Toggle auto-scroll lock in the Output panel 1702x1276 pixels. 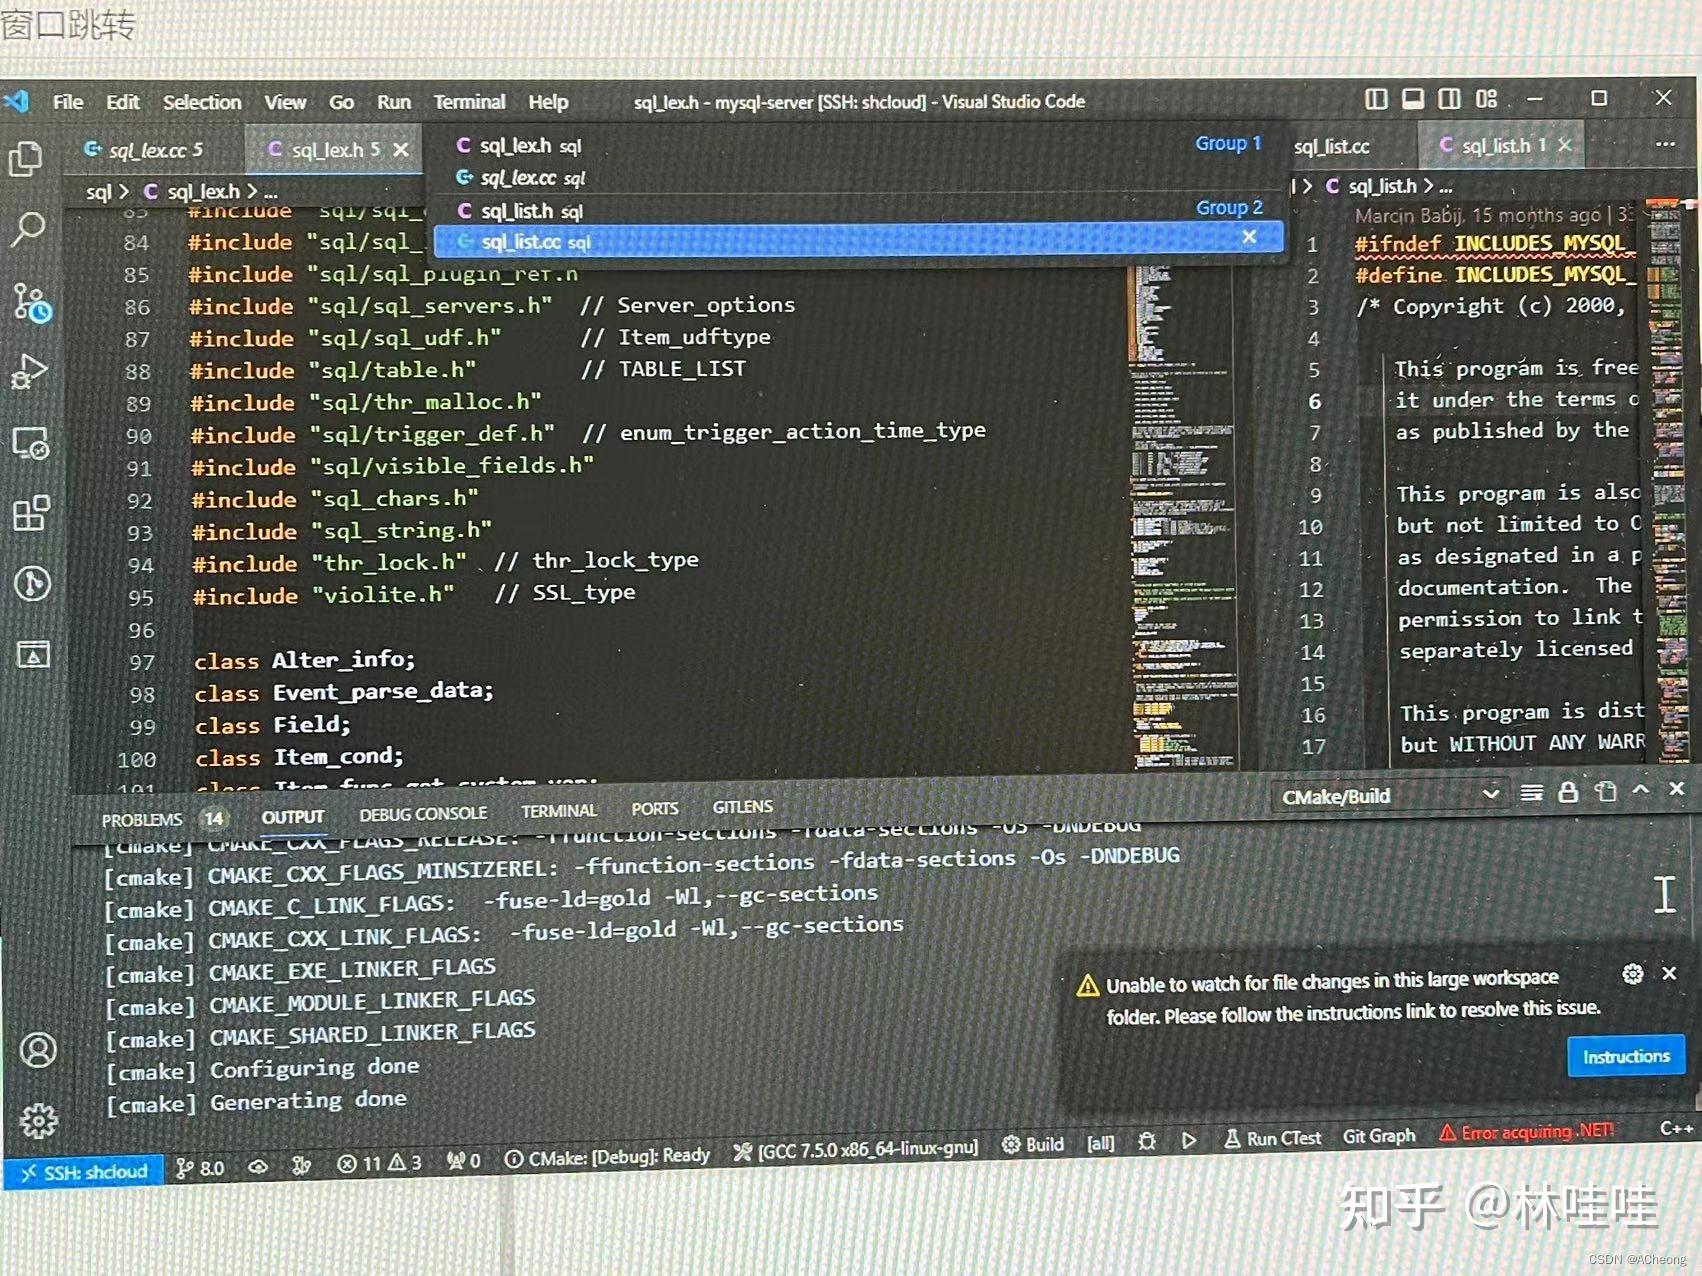pyautogui.click(x=1567, y=794)
